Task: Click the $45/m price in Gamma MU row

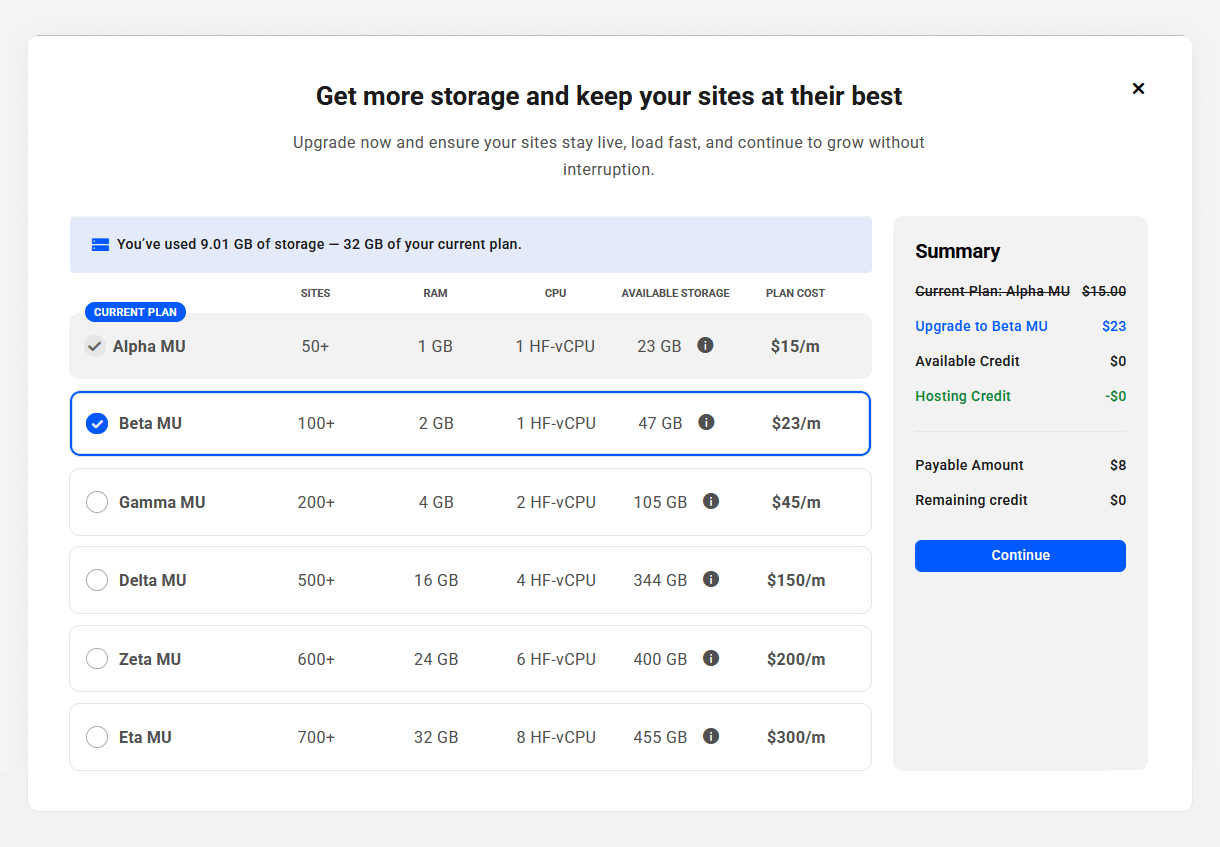Action: point(796,502)
